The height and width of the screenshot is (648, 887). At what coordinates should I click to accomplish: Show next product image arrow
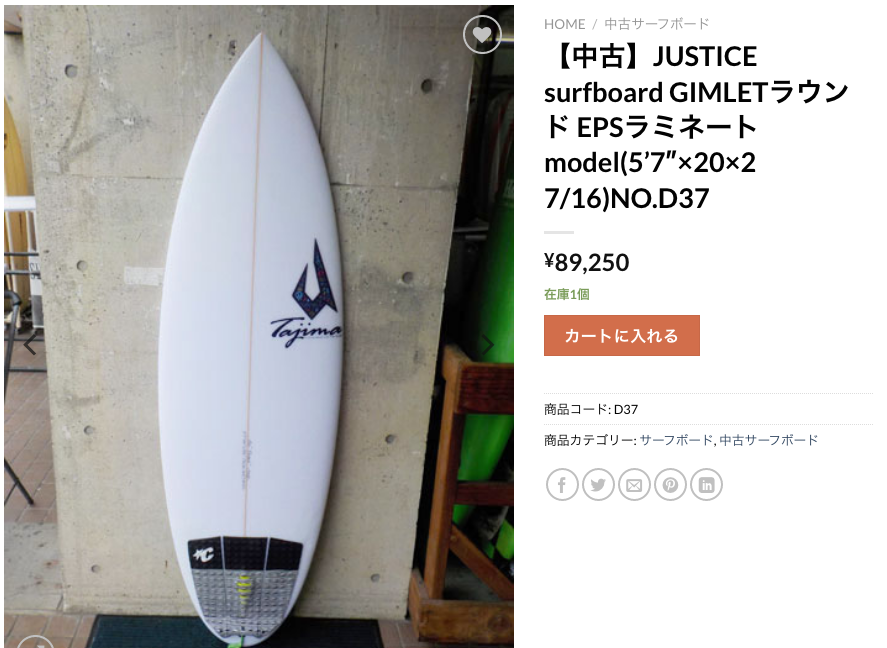pyautogui.click(x=487, y=344)
